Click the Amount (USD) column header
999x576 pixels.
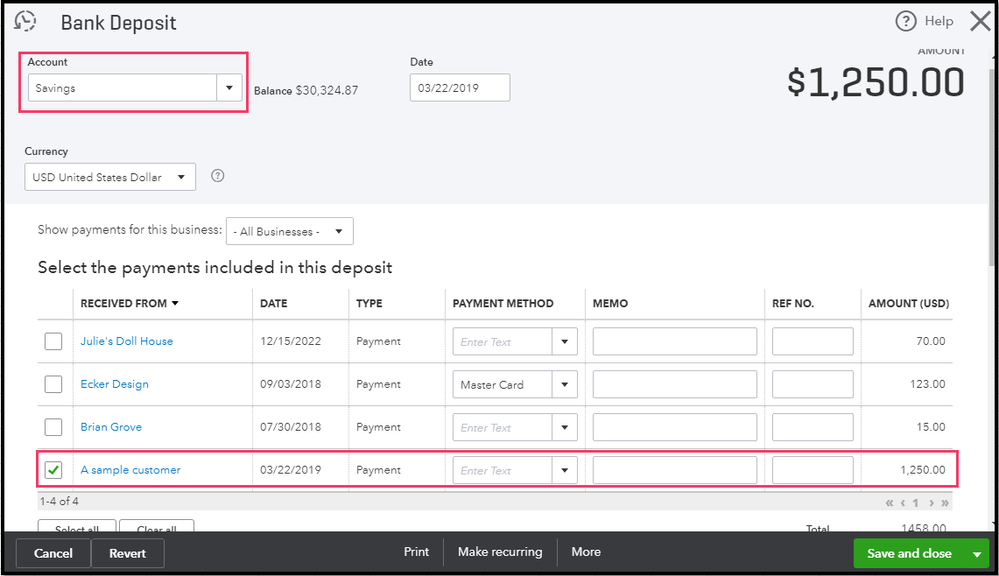point(909,303)
